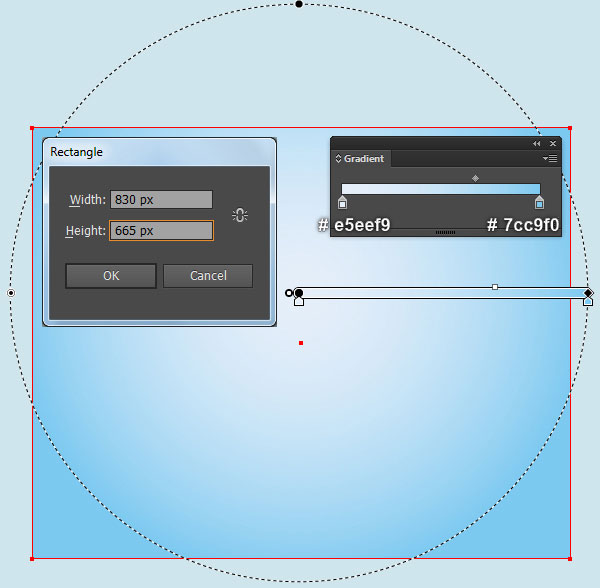Screen dimensions: 600x588
Task: Toggle the constrain proportions link icon
Action: coord(240,215)
